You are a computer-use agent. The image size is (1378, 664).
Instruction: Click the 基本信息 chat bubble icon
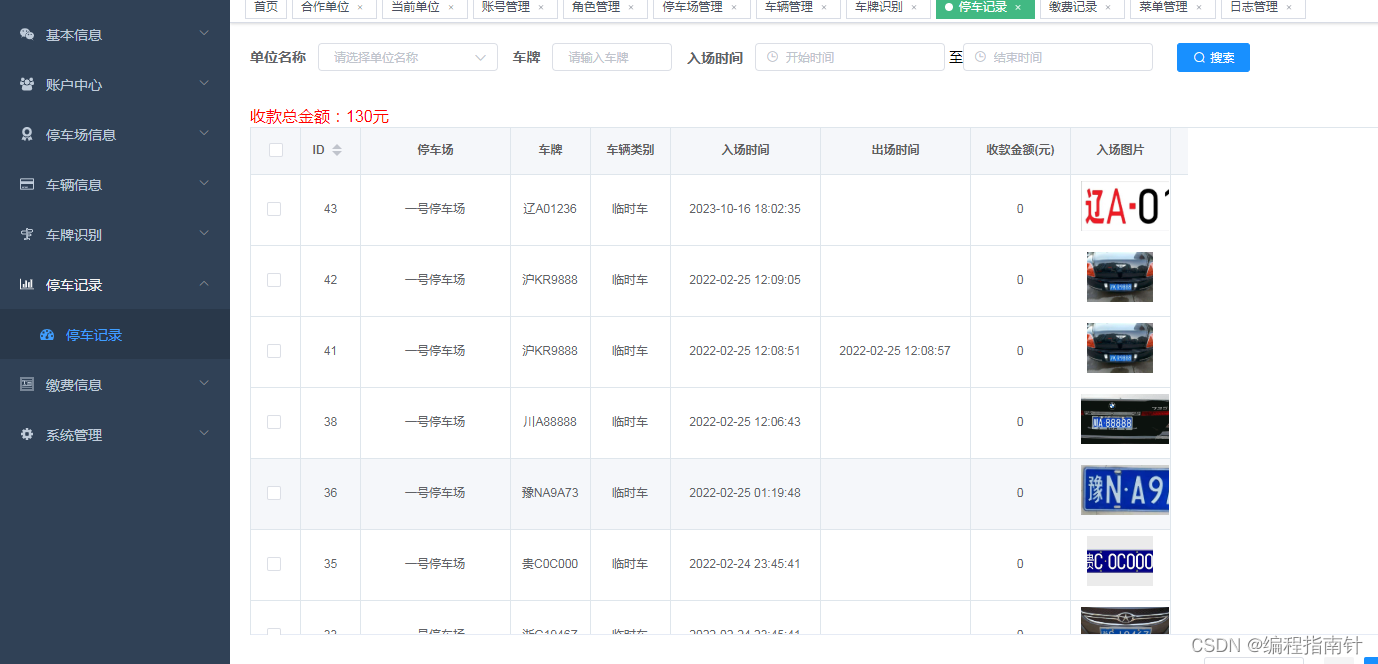pyautogui.click(x=27, y=34)
